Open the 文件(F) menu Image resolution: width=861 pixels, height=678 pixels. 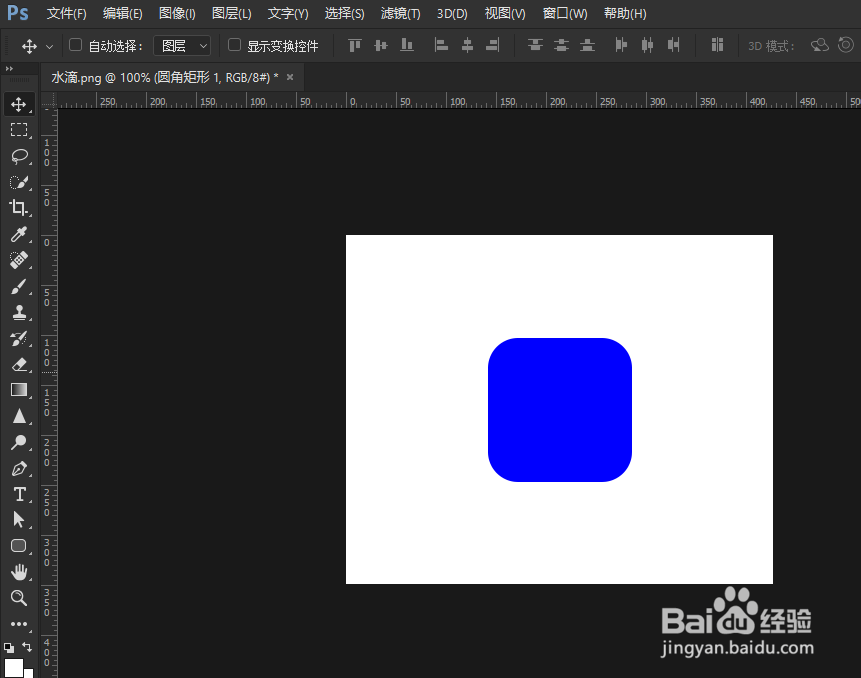(x=66, y=13)
